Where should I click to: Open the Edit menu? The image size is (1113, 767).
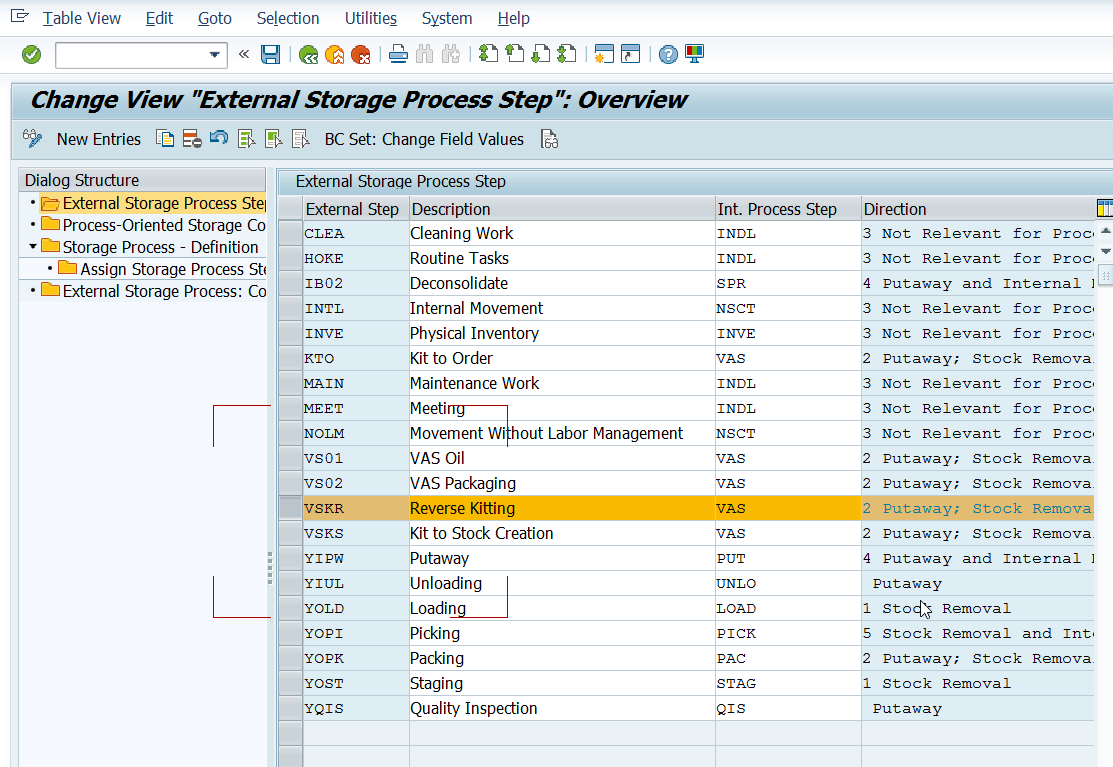click(x=159, y=18)
